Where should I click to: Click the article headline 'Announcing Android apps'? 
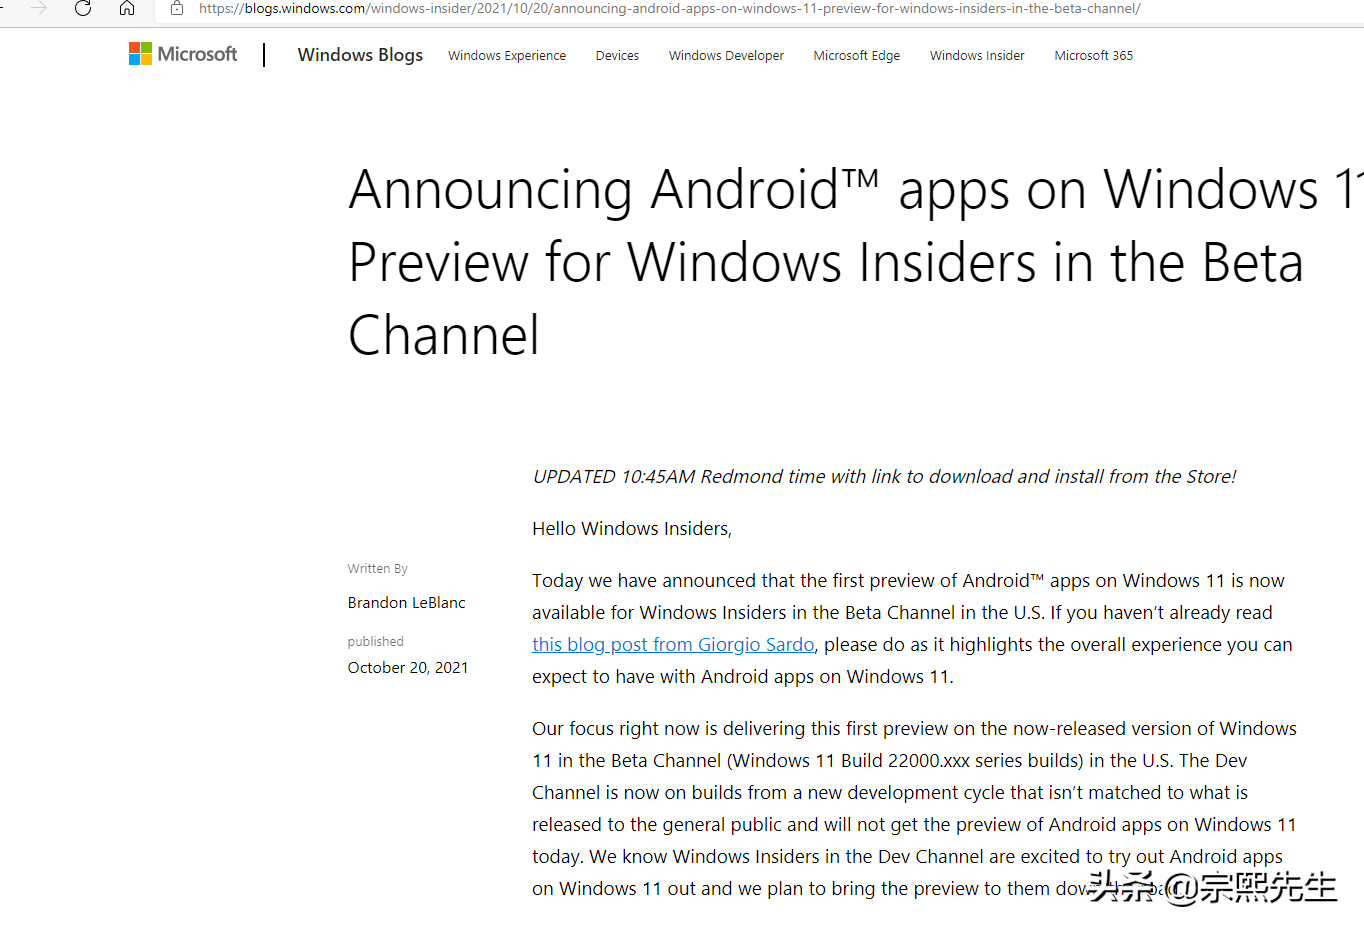(x=856, y=262)
